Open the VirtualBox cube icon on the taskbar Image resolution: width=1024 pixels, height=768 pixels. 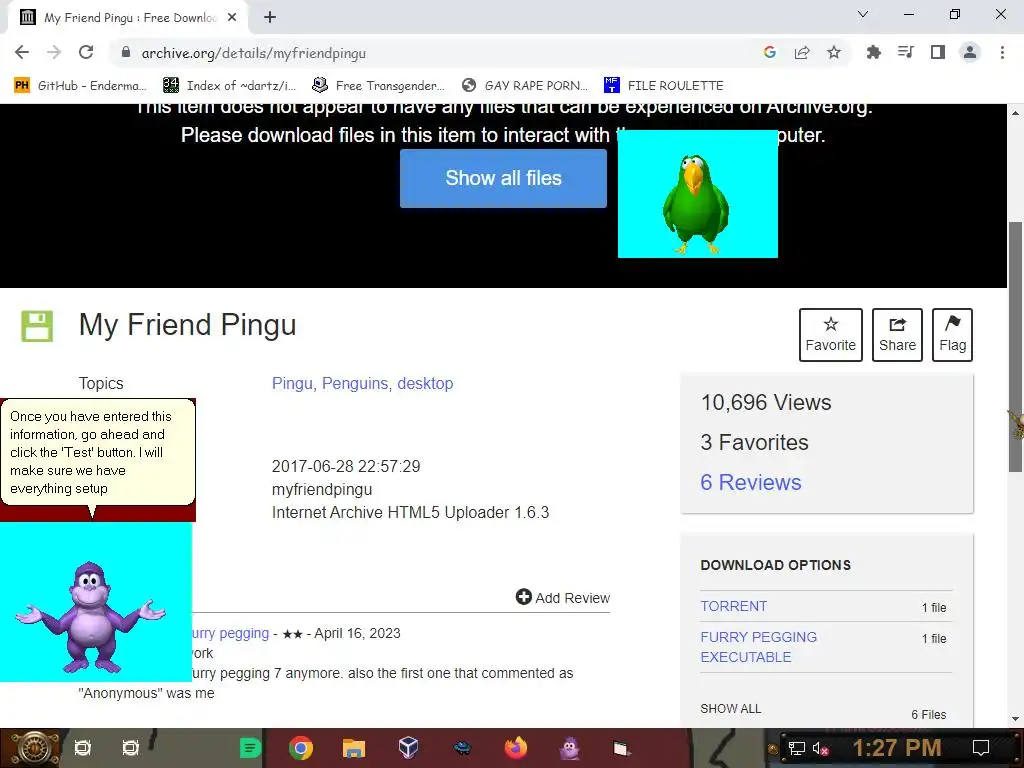click(x=408, y=748)
